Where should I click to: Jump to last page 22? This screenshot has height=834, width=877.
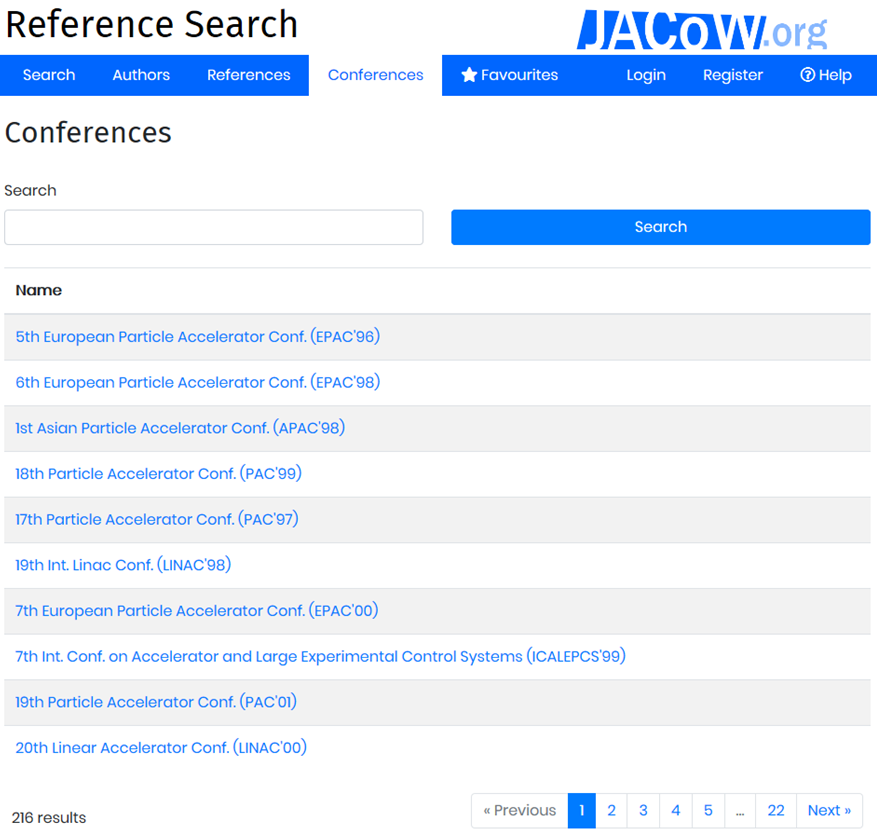coord(776,811)
